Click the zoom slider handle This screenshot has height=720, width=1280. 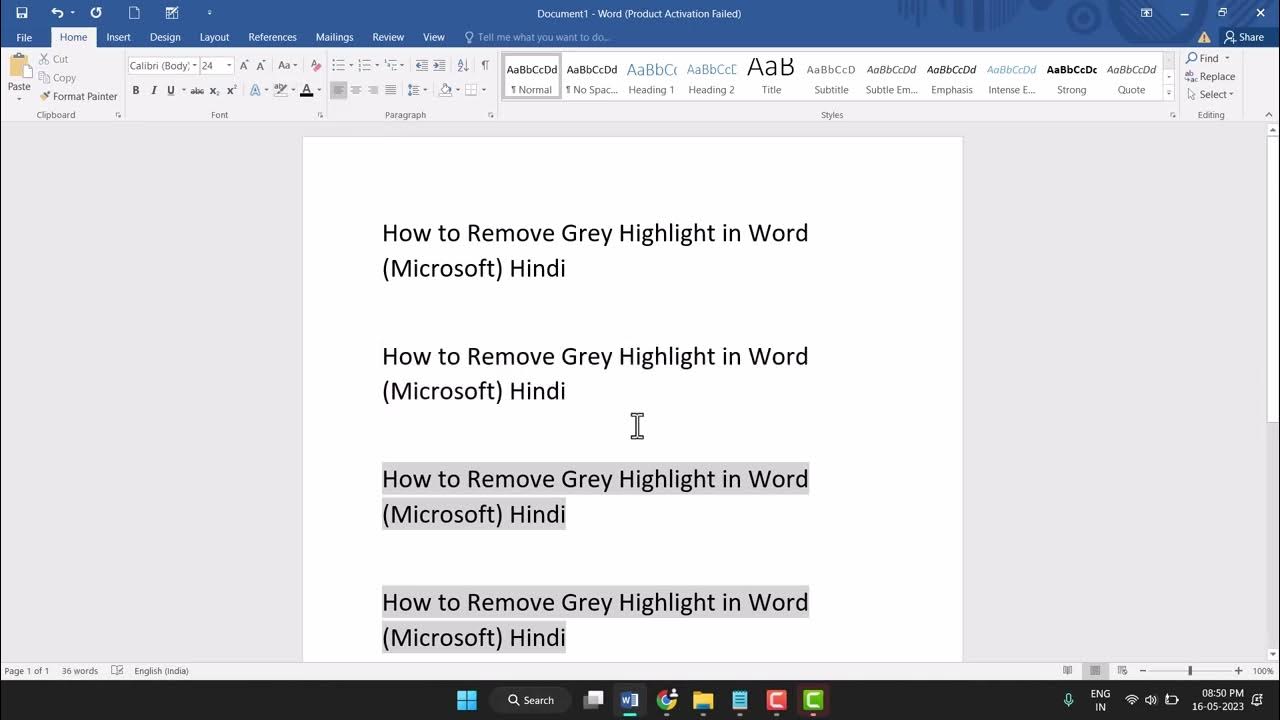pyautogui.click(x=1190, y=671)
